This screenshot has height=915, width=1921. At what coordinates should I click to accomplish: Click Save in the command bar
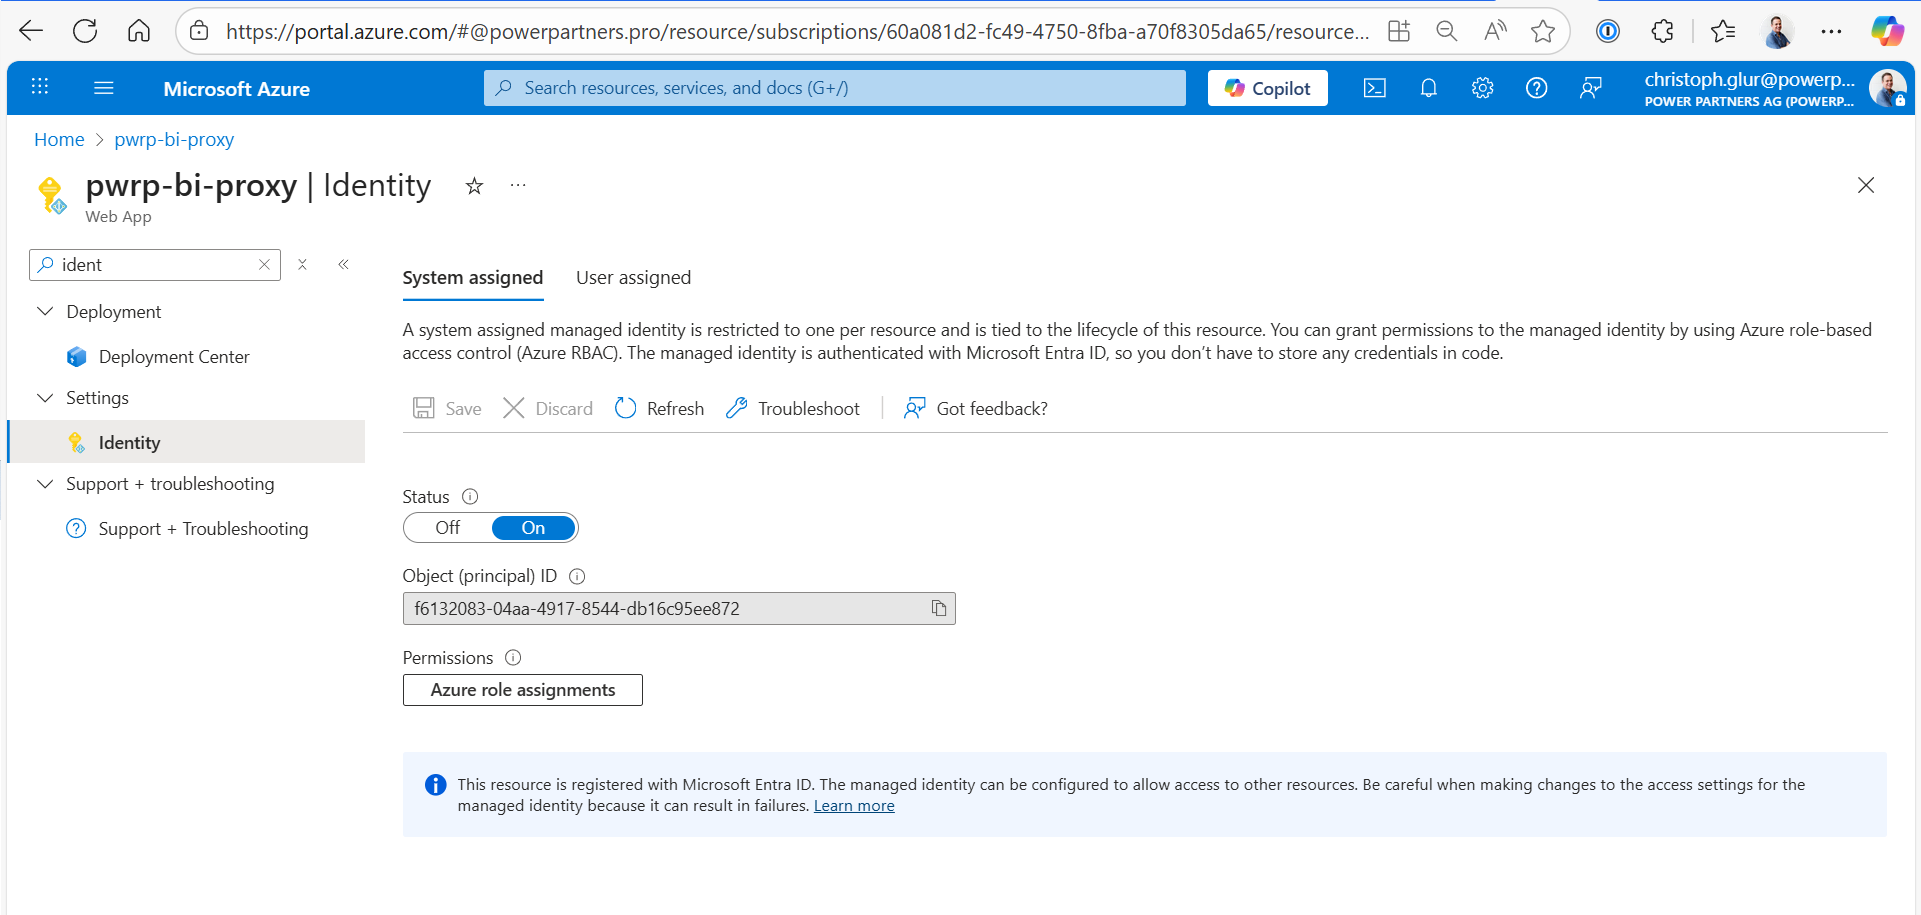click(447, 408)
